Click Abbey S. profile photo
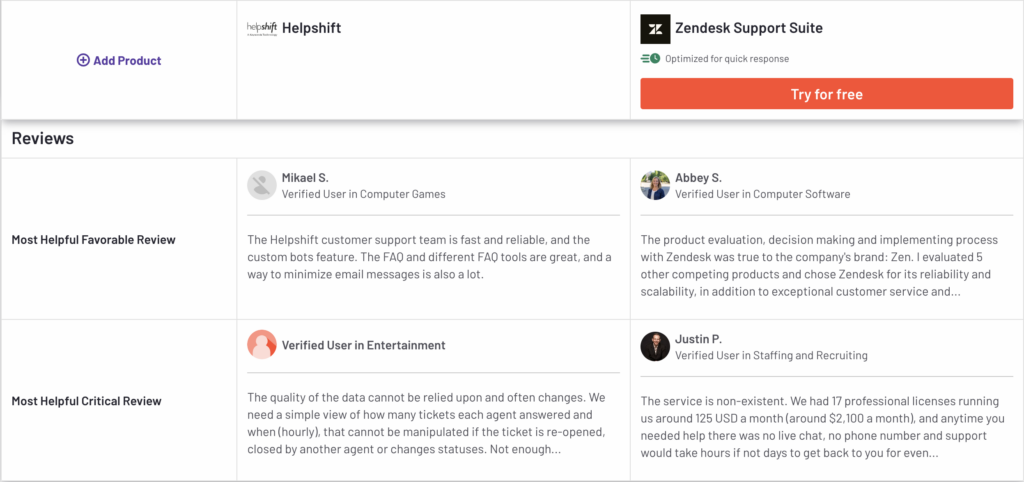The height and width of the screenshot is (482, 1024). click(655, 185)
